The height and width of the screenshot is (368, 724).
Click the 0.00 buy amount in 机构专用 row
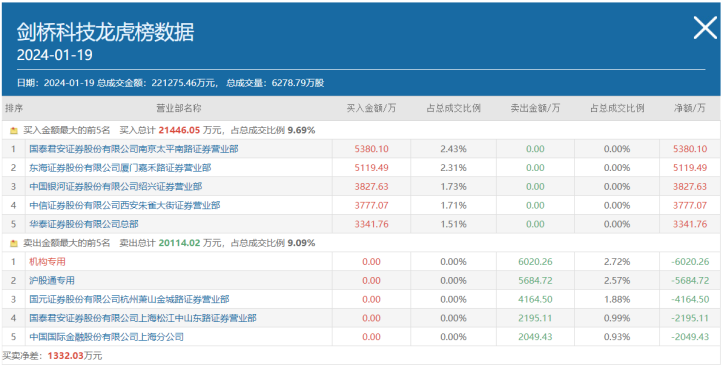click(371, 262)
